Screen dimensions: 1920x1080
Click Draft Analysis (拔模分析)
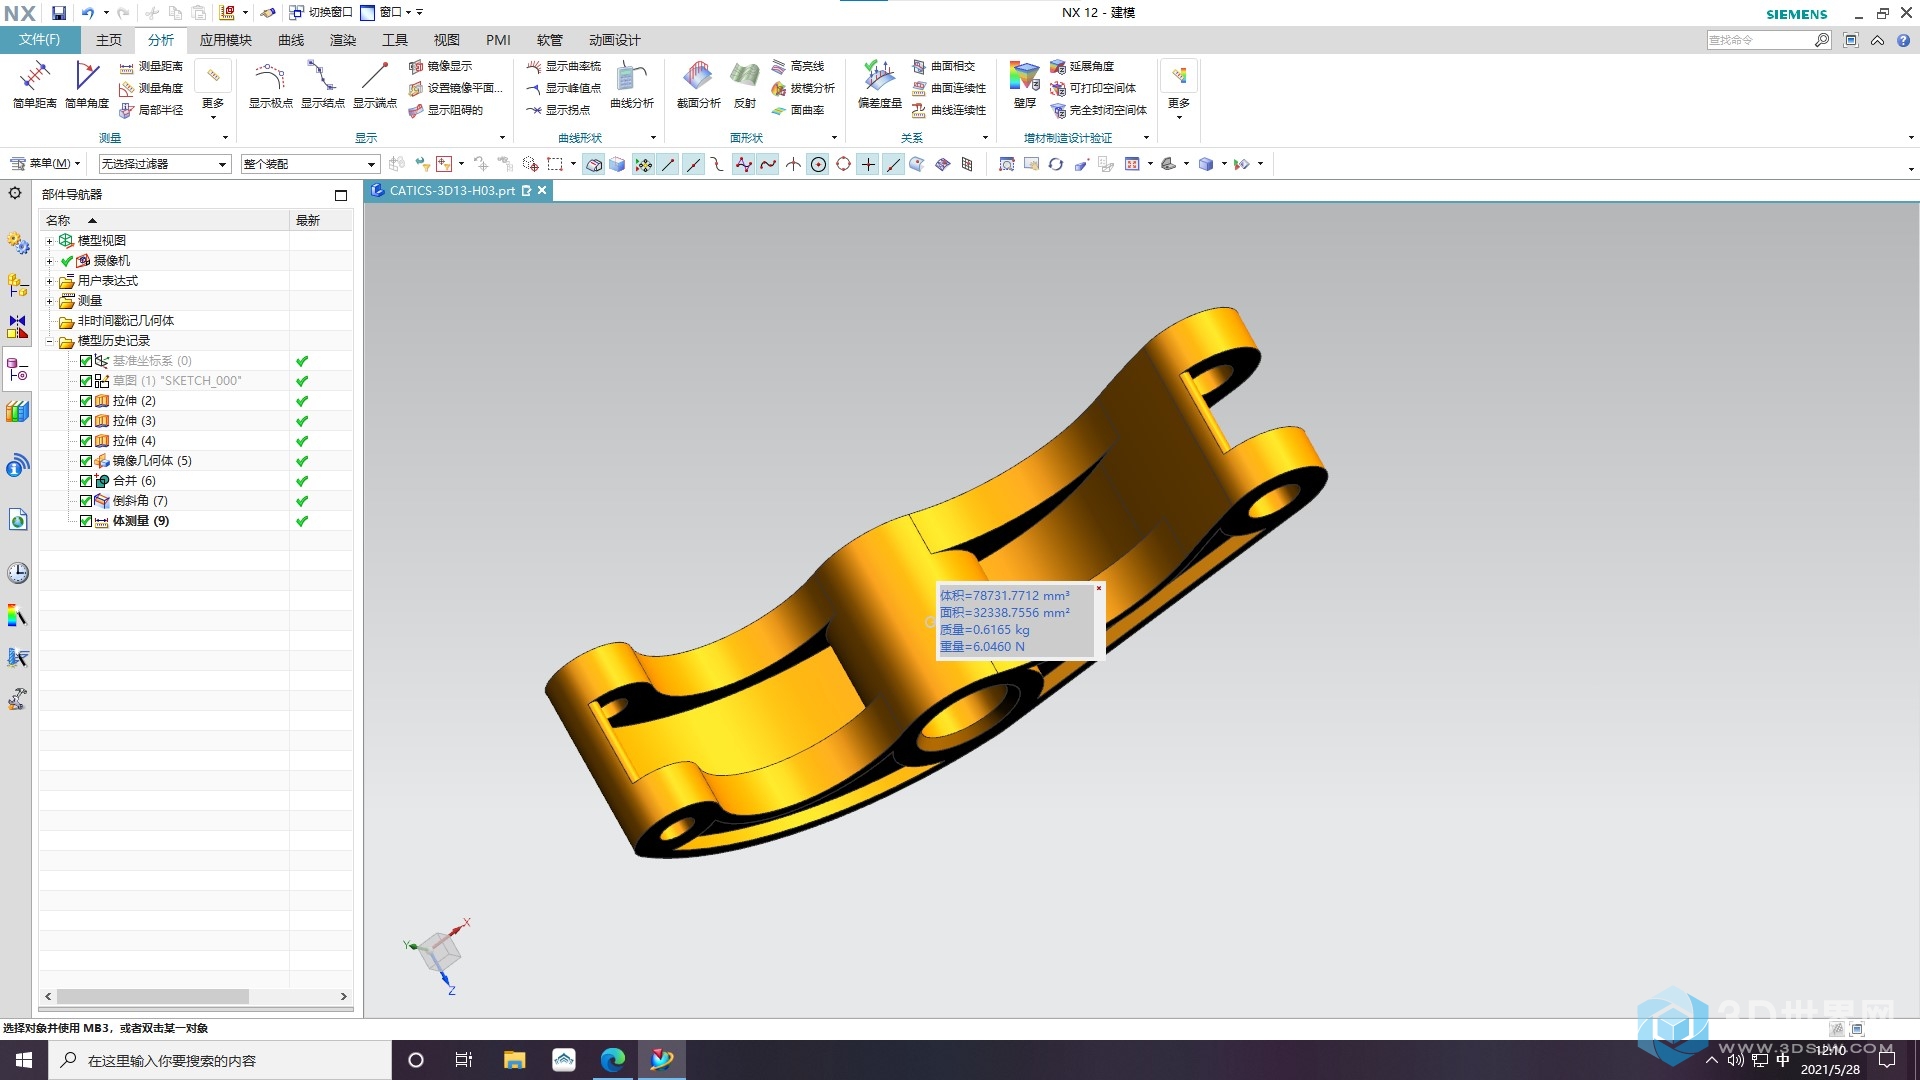tap(803, 88)
